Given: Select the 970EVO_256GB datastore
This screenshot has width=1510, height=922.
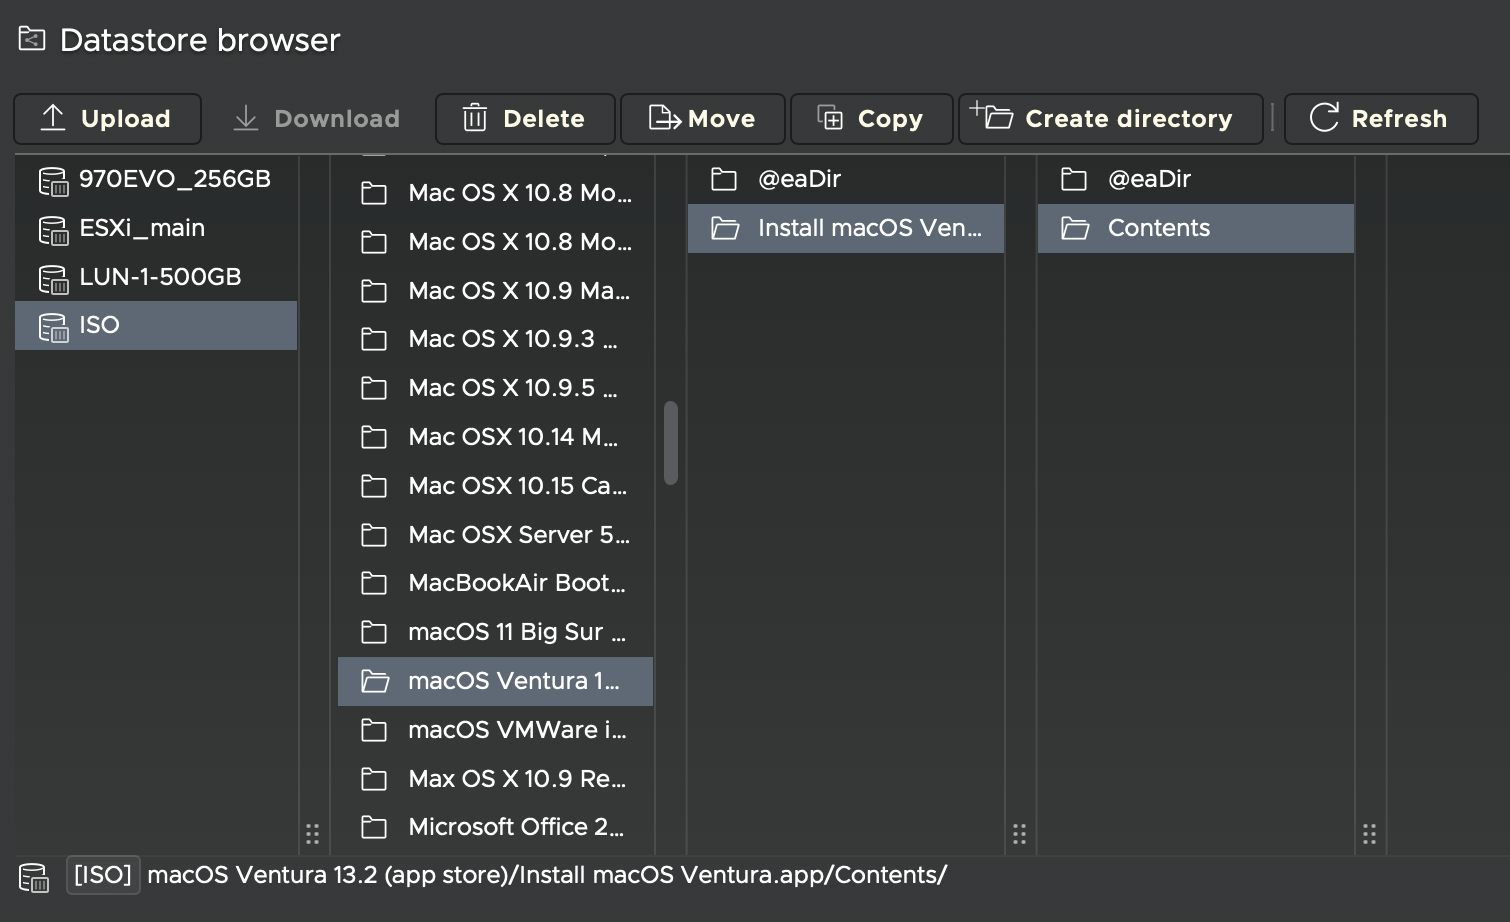Looking at the screenshot, I should [x=156, y=179].
